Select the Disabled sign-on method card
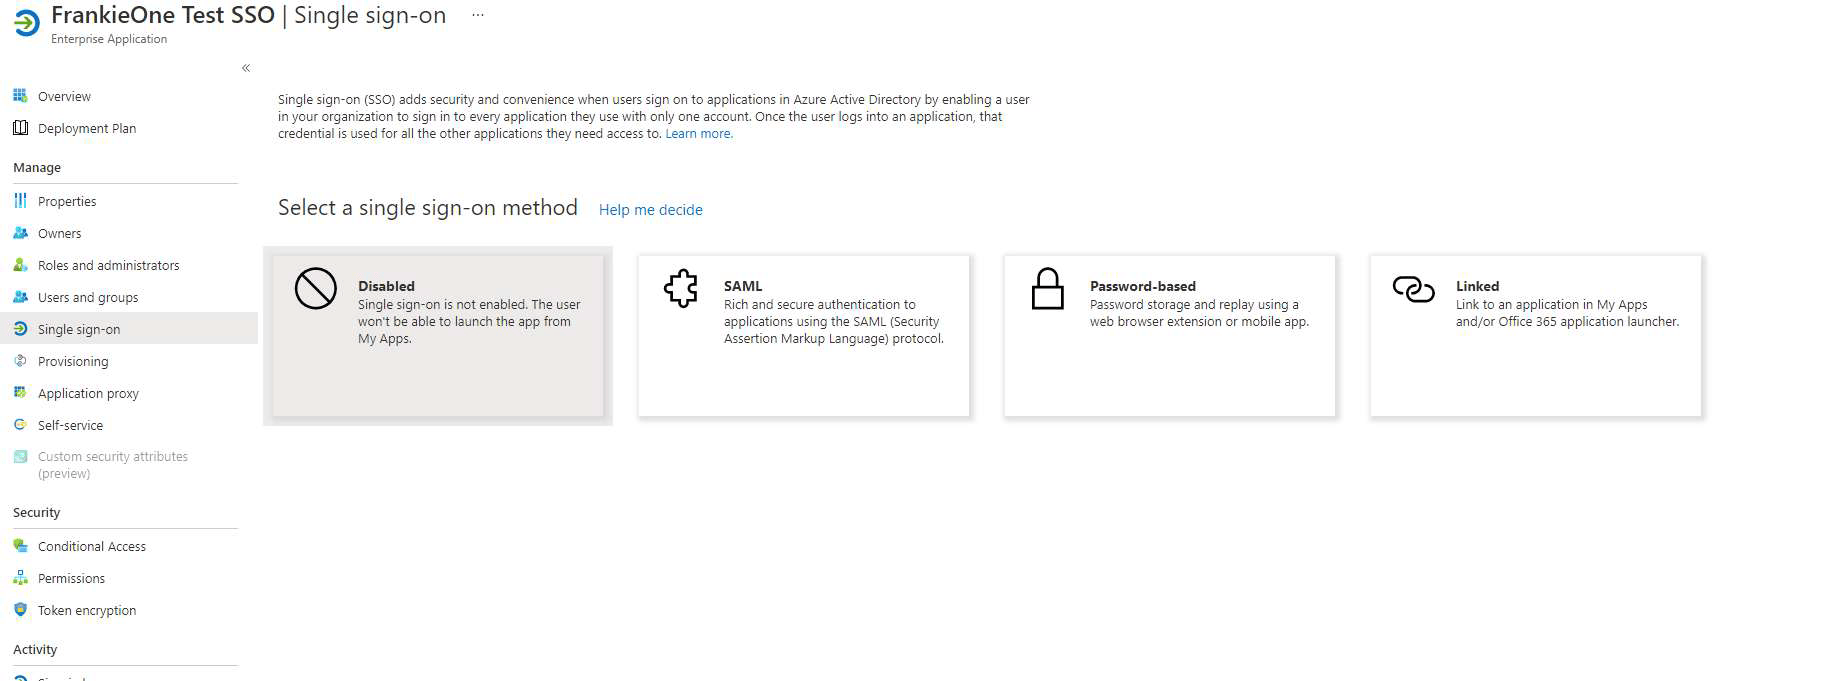Screen dimensions: 1825x681 coord(437,335)
